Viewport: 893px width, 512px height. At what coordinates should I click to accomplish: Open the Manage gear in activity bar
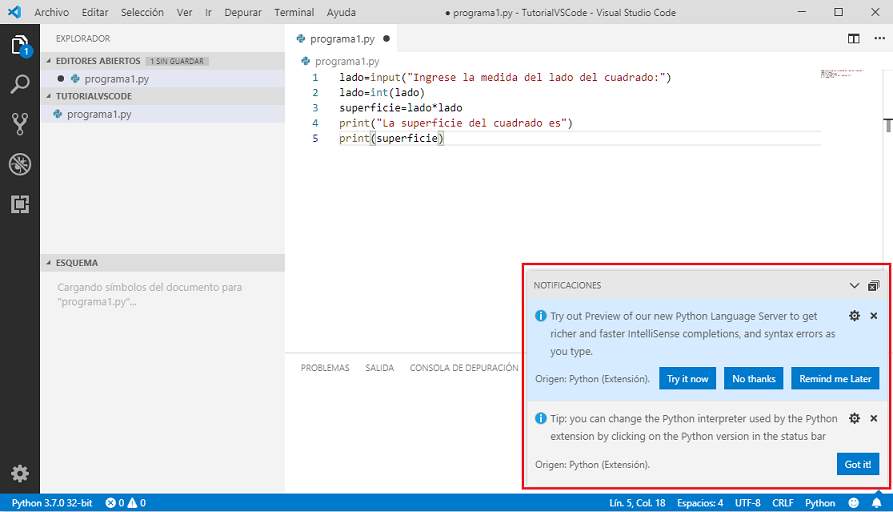coord(19,473)
